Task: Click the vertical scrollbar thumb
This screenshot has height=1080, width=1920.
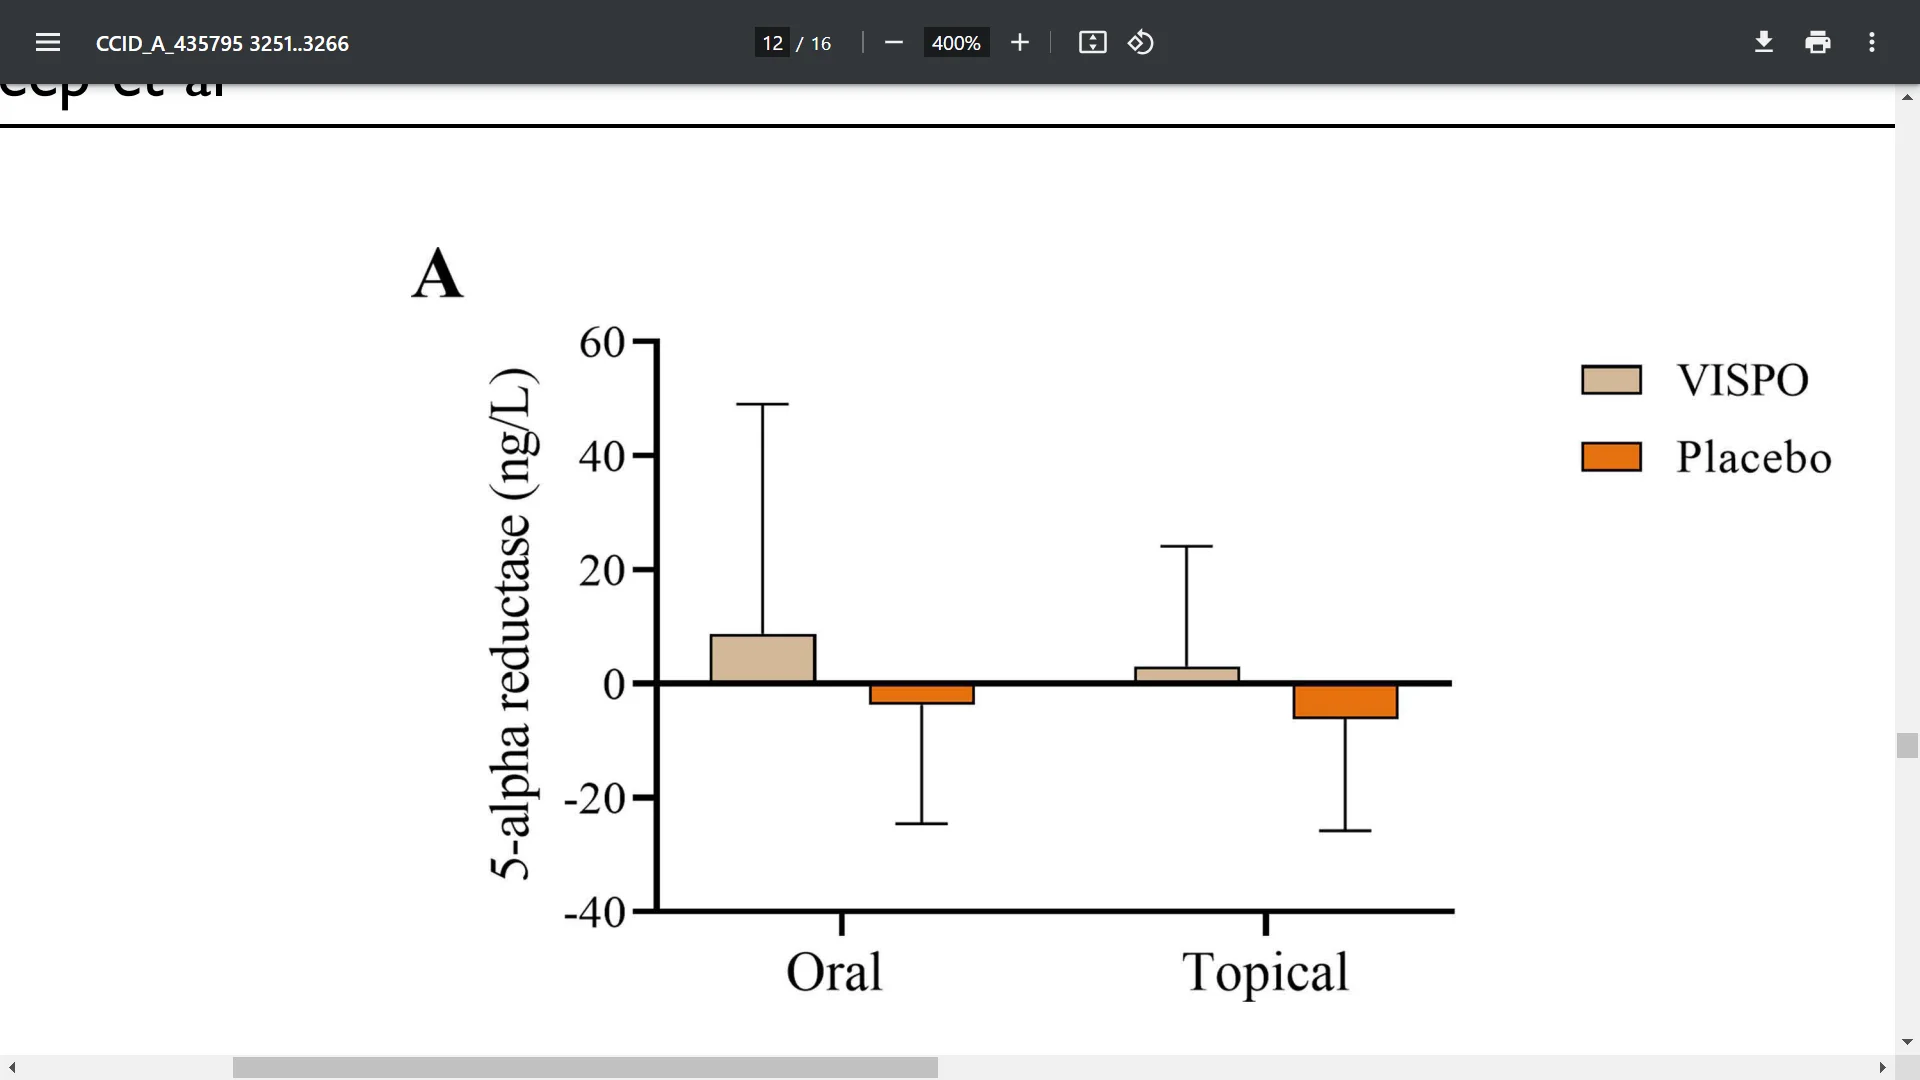Action: pos(1907,746)
